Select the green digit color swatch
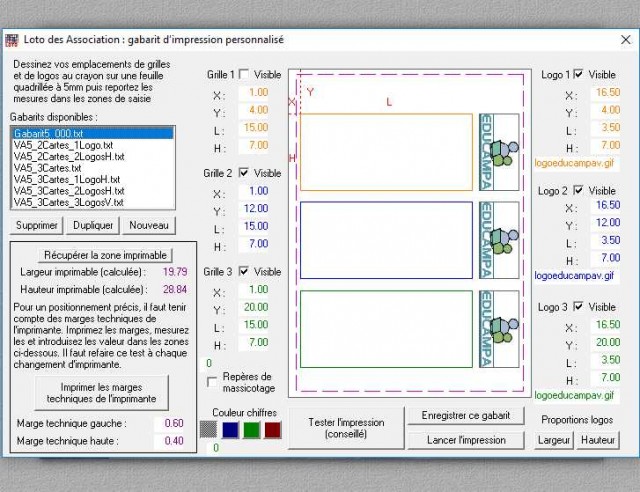This screenshot has height=492, width=640. (x=251, y=429)
